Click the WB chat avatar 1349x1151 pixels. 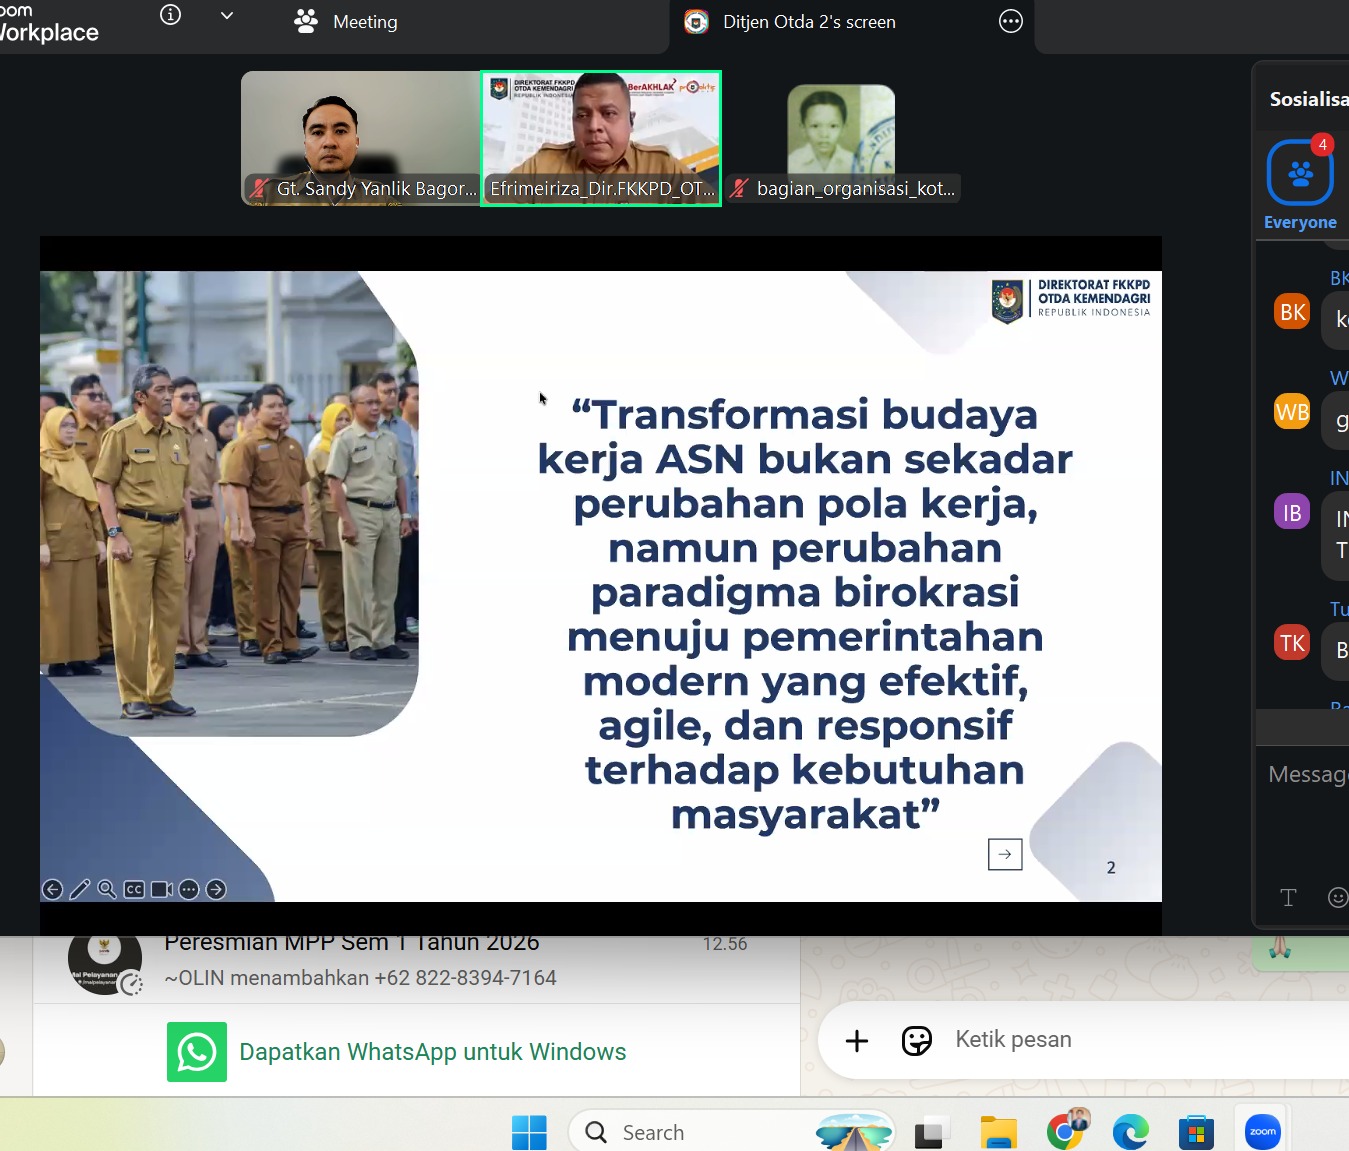click(x=1292, y=411)
